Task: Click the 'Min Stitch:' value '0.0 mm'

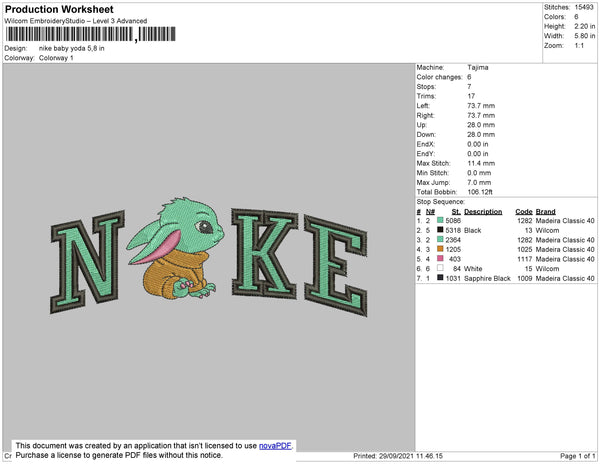Action: tap(479, 173)
